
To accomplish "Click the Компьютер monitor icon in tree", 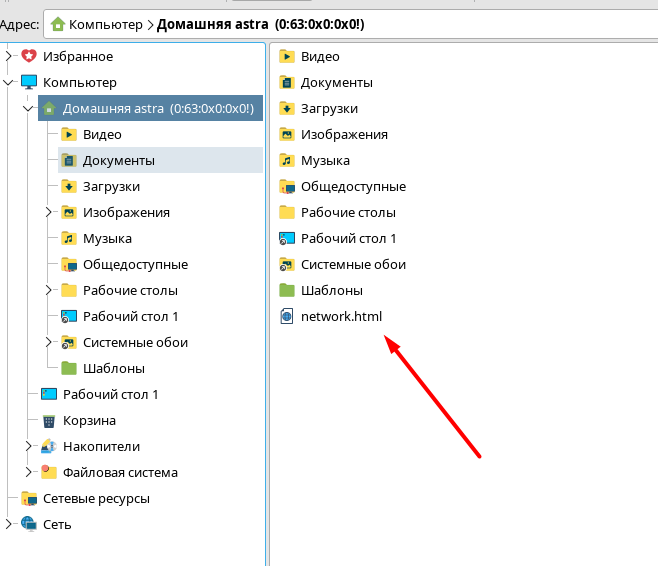I will (x=29, y=82).
